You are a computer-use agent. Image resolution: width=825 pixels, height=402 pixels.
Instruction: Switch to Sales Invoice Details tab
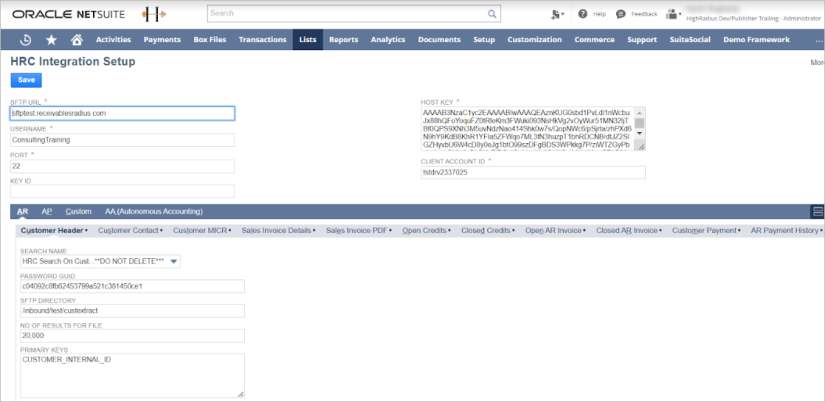pos(278,230)
